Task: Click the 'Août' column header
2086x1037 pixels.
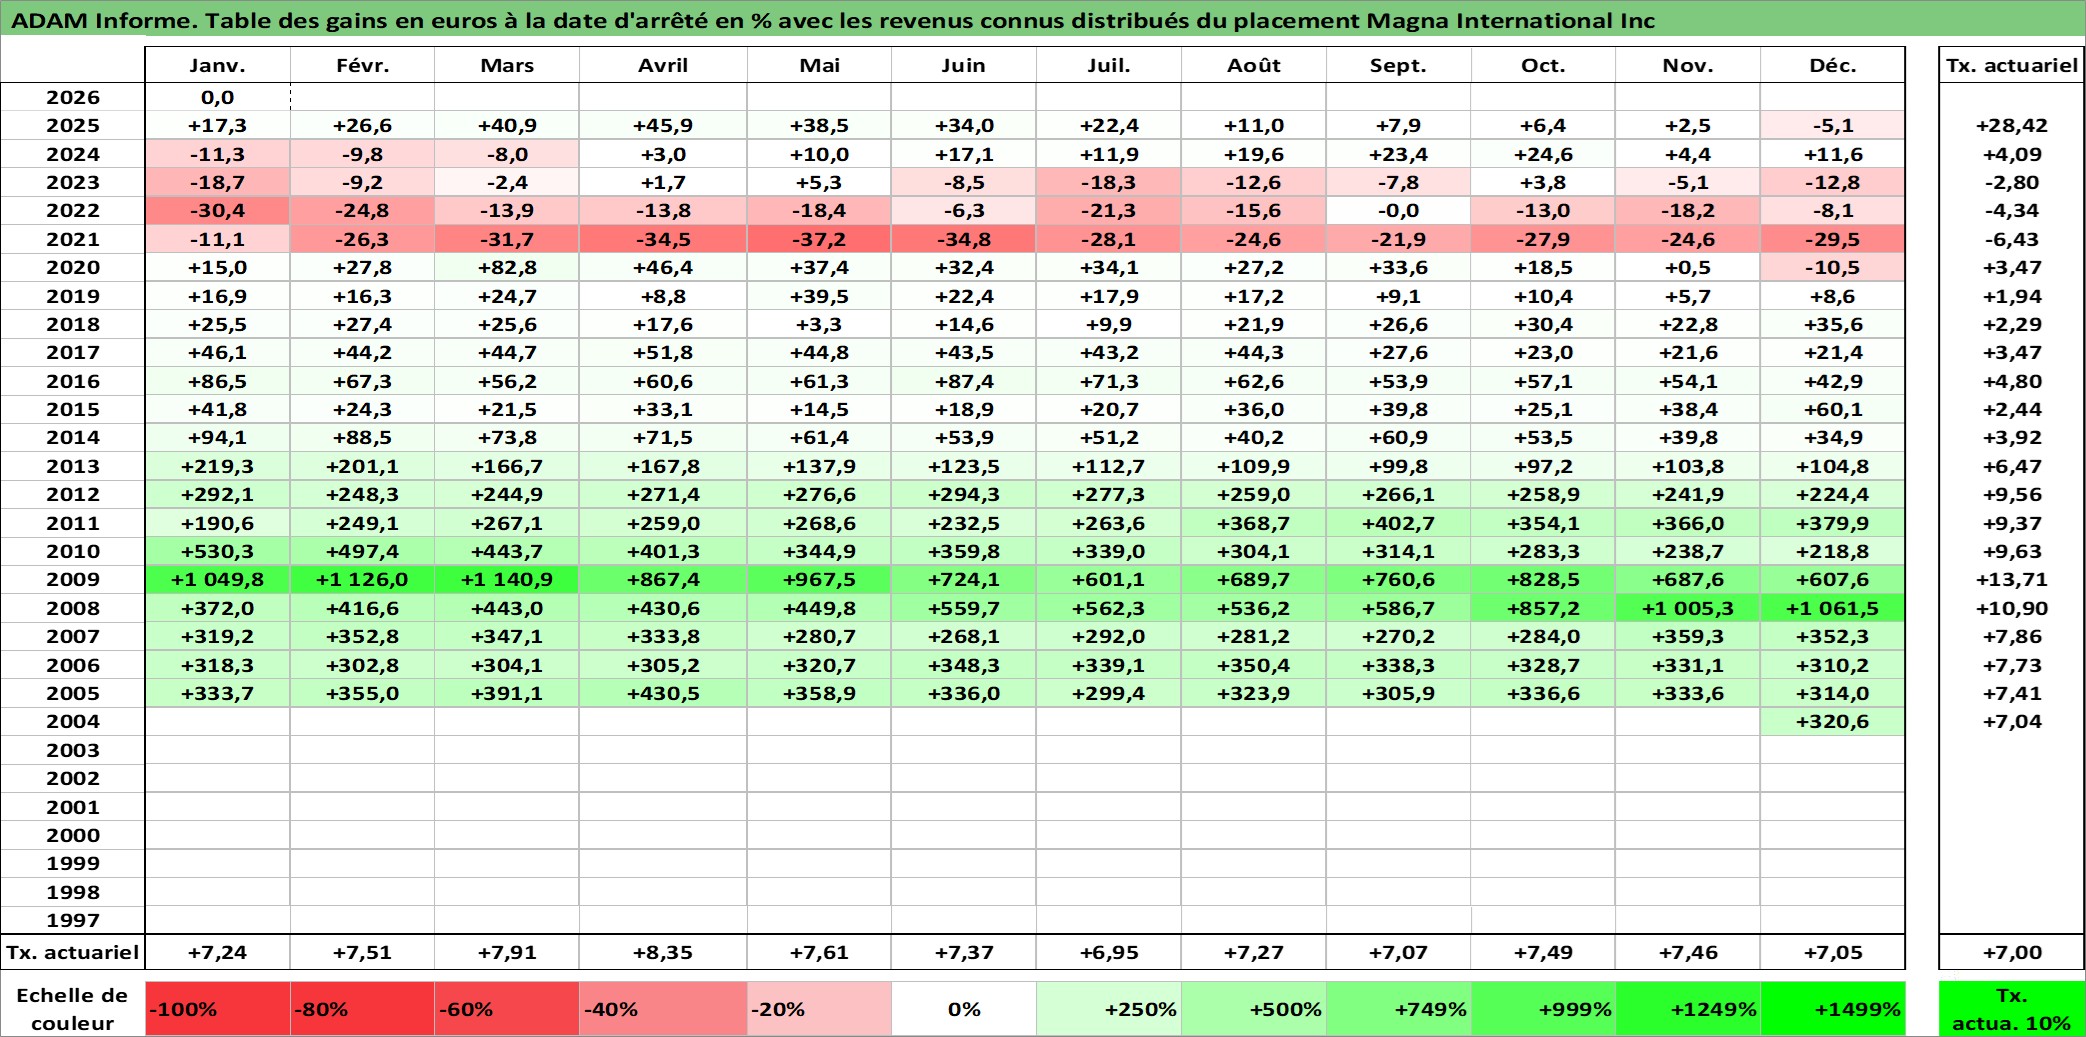Action: point(1254,65)
